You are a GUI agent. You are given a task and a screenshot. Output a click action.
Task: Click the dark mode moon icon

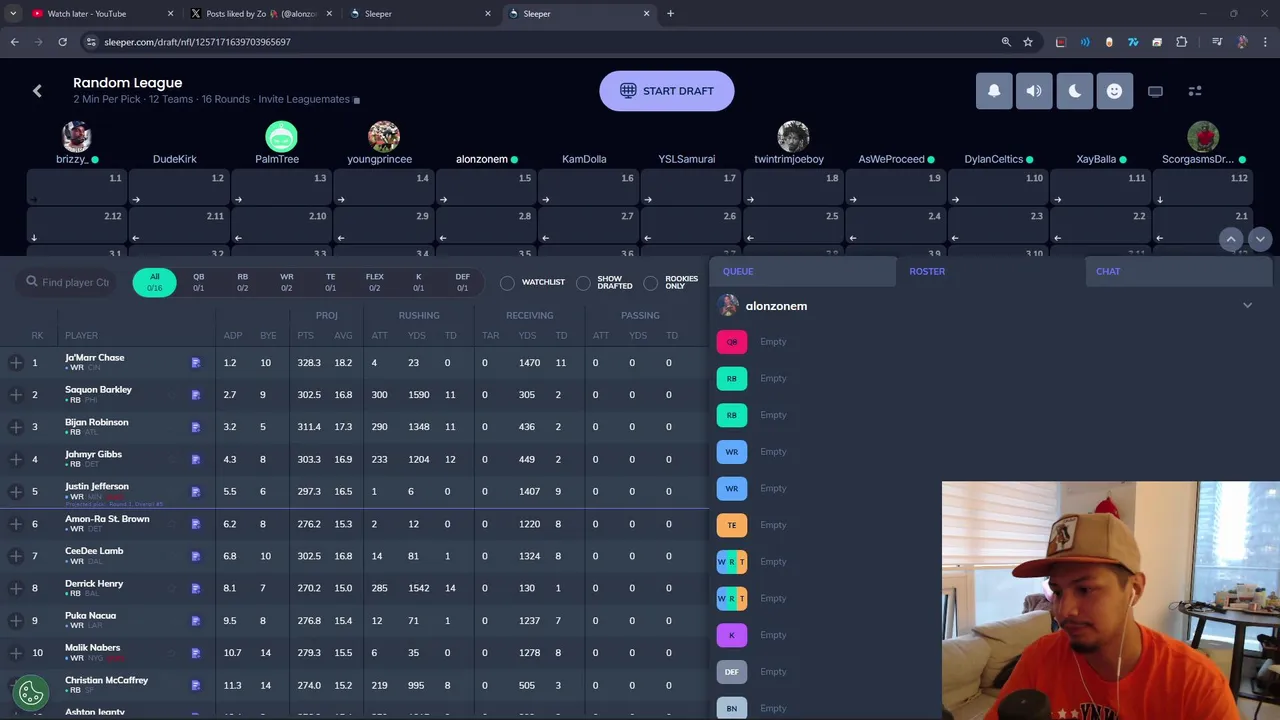coord(1074,91)
